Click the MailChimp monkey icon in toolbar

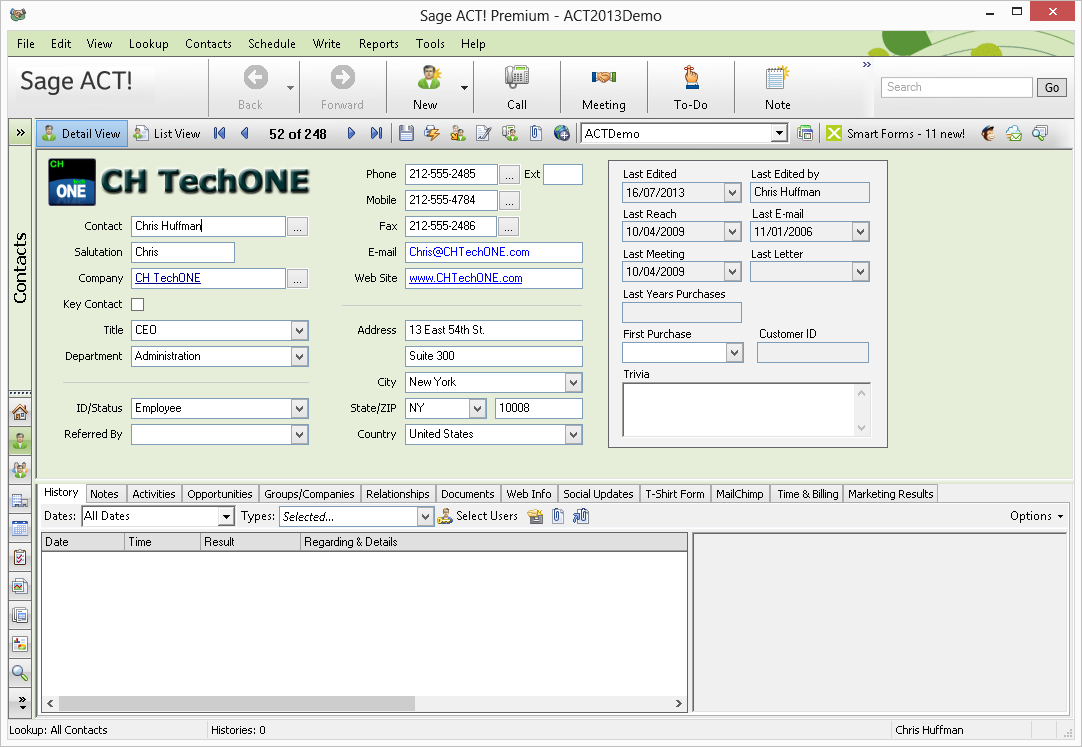pos(988,133)
